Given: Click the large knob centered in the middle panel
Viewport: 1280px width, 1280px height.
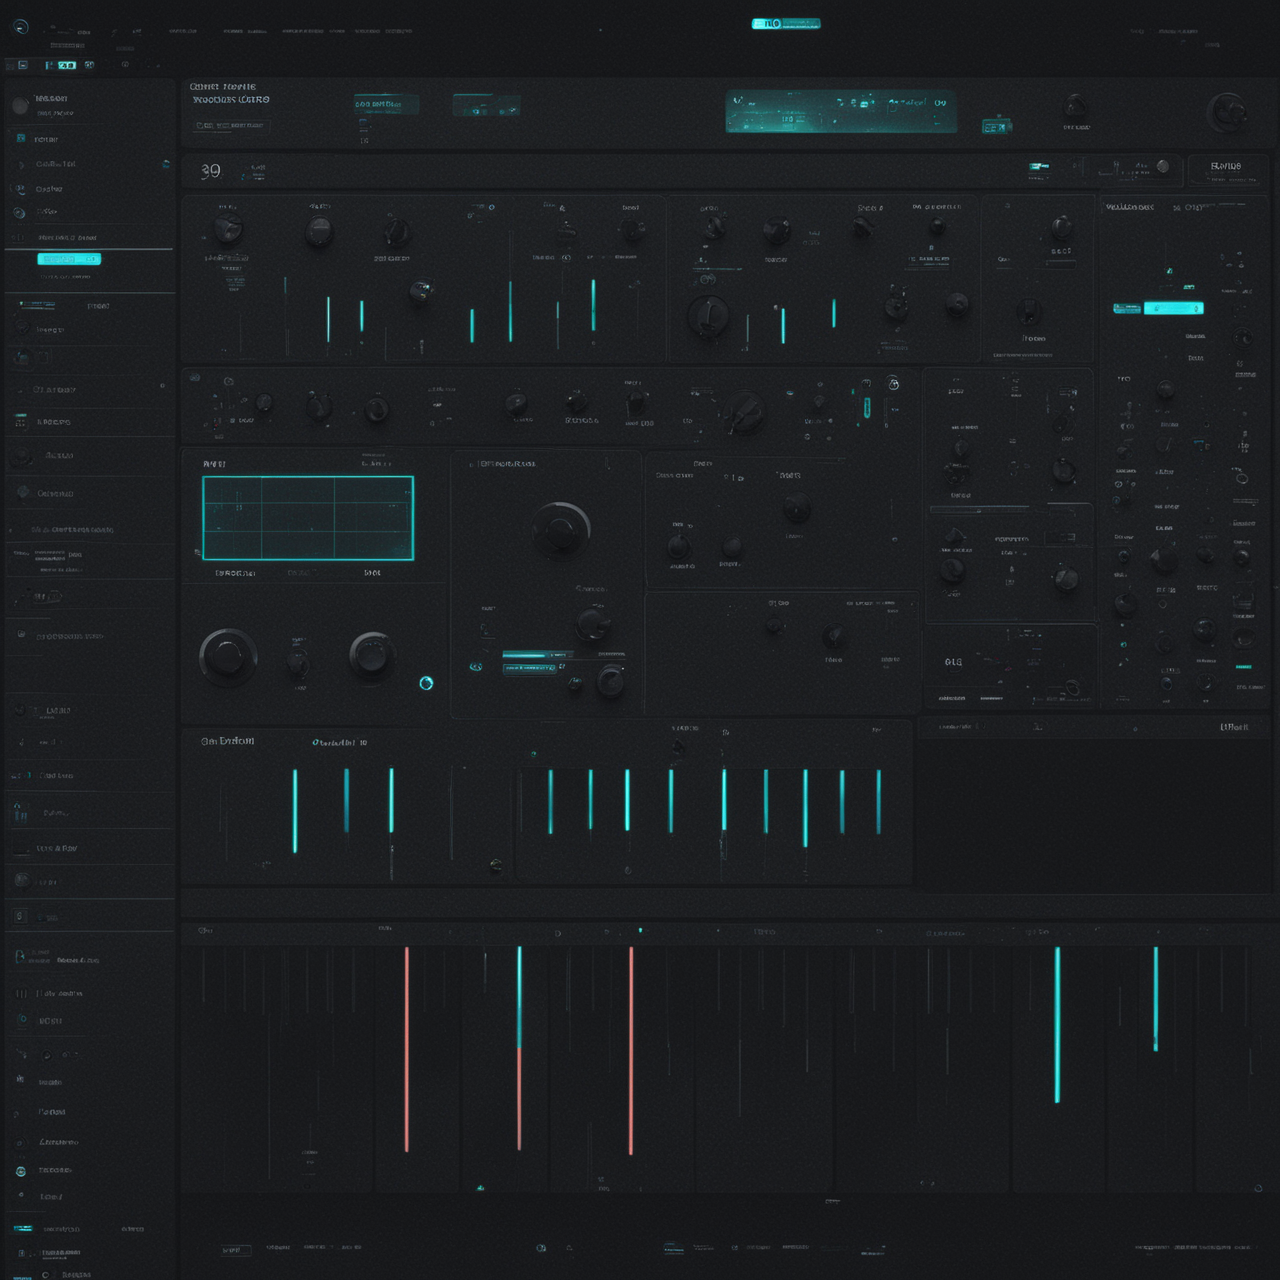Looking at the screenshot, I should [561, 528].
